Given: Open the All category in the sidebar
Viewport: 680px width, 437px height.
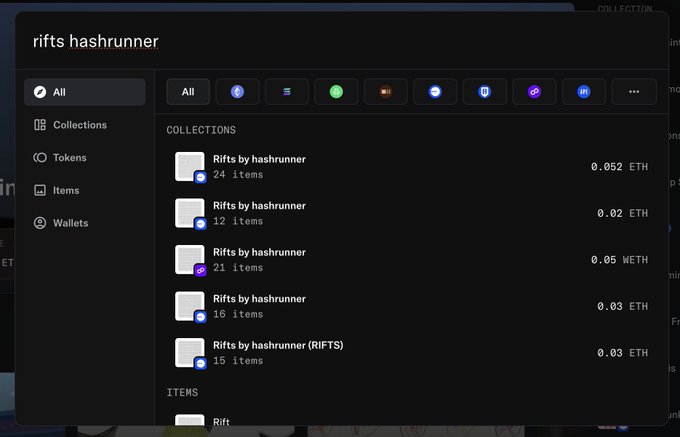Looking at the screenshot, I should [x=85, y=92].
